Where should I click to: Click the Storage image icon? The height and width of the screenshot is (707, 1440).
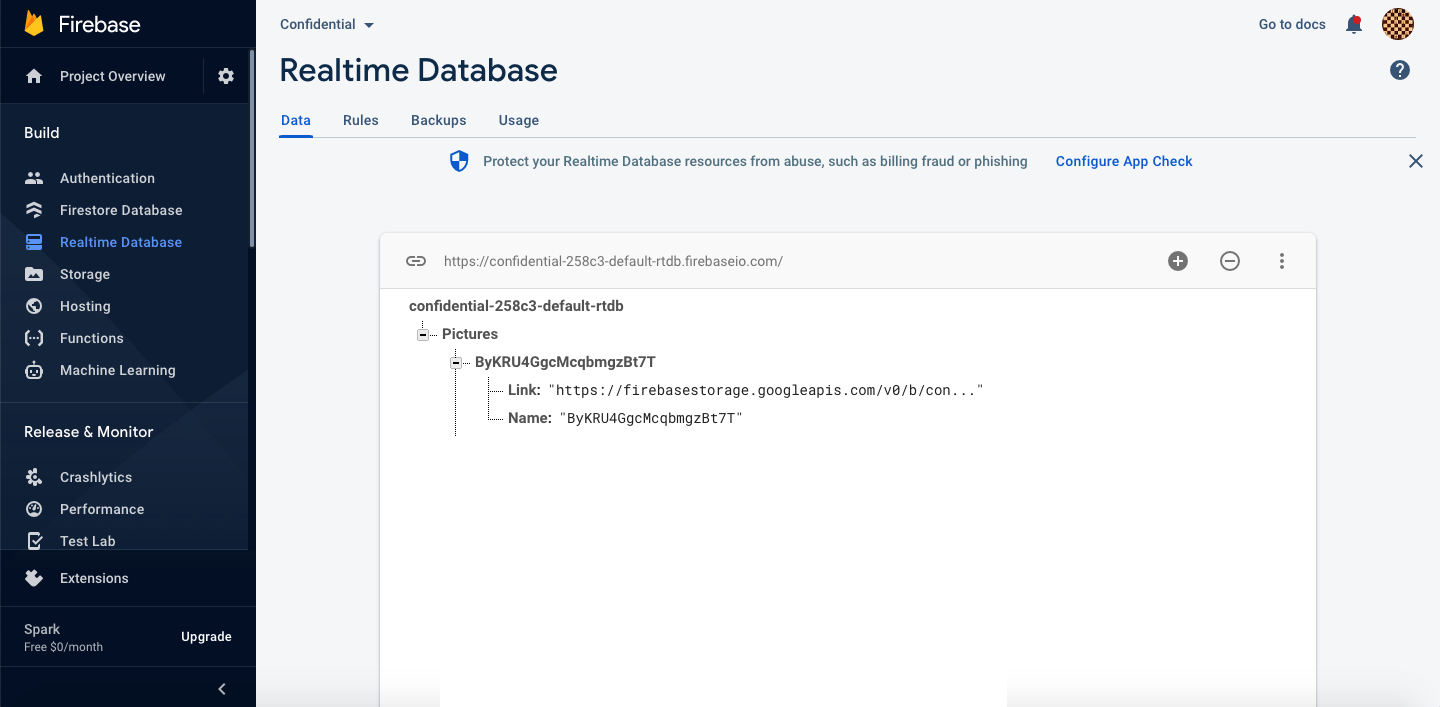point(34,274)
